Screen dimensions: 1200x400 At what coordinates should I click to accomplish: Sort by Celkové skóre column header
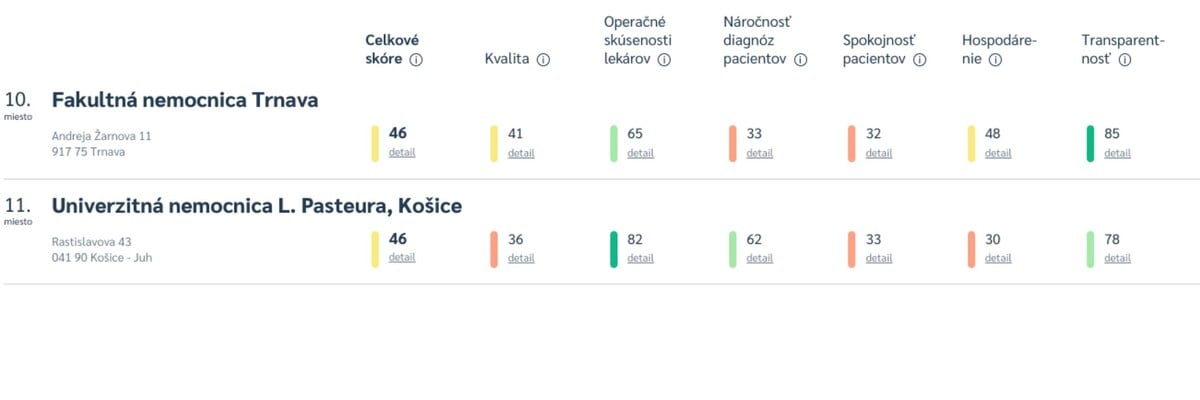tap(392, 50)
